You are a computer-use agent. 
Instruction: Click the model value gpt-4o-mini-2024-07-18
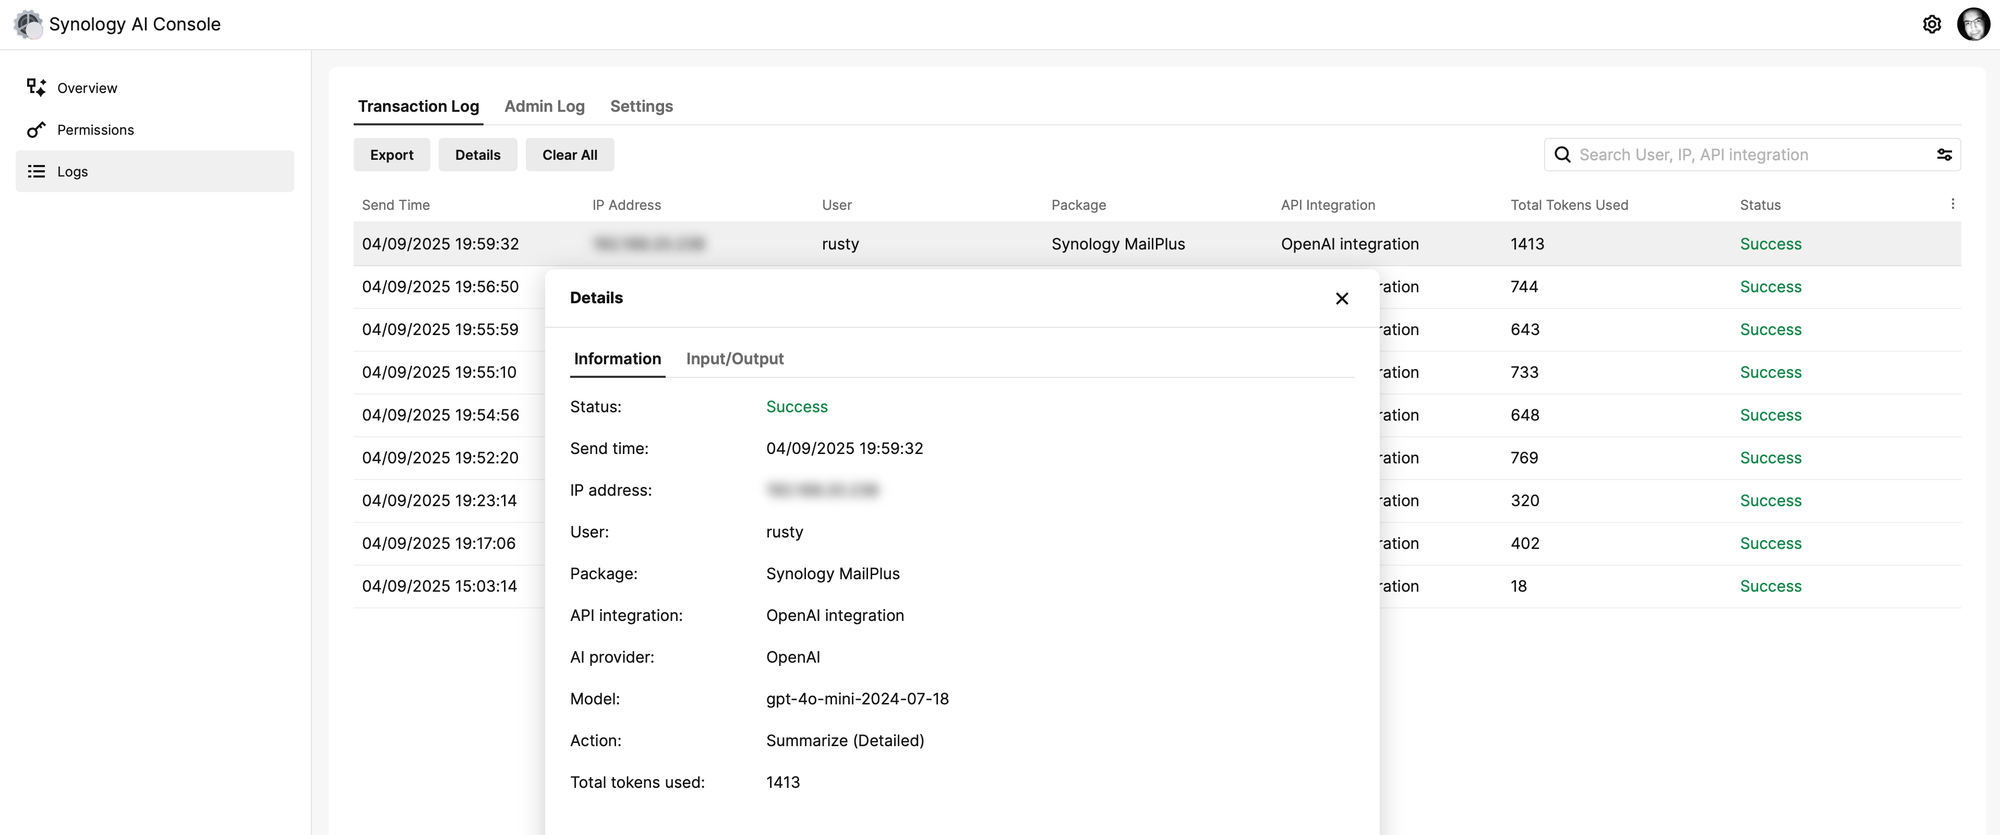(x=857, y=699)
